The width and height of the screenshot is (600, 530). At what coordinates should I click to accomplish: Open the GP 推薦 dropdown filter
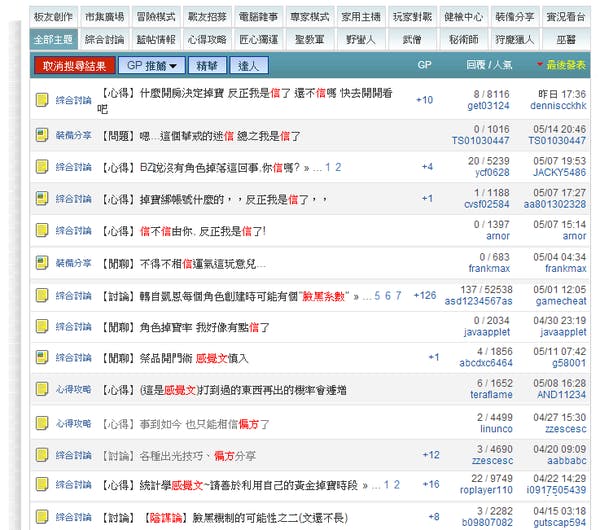[x=153, y=66]
